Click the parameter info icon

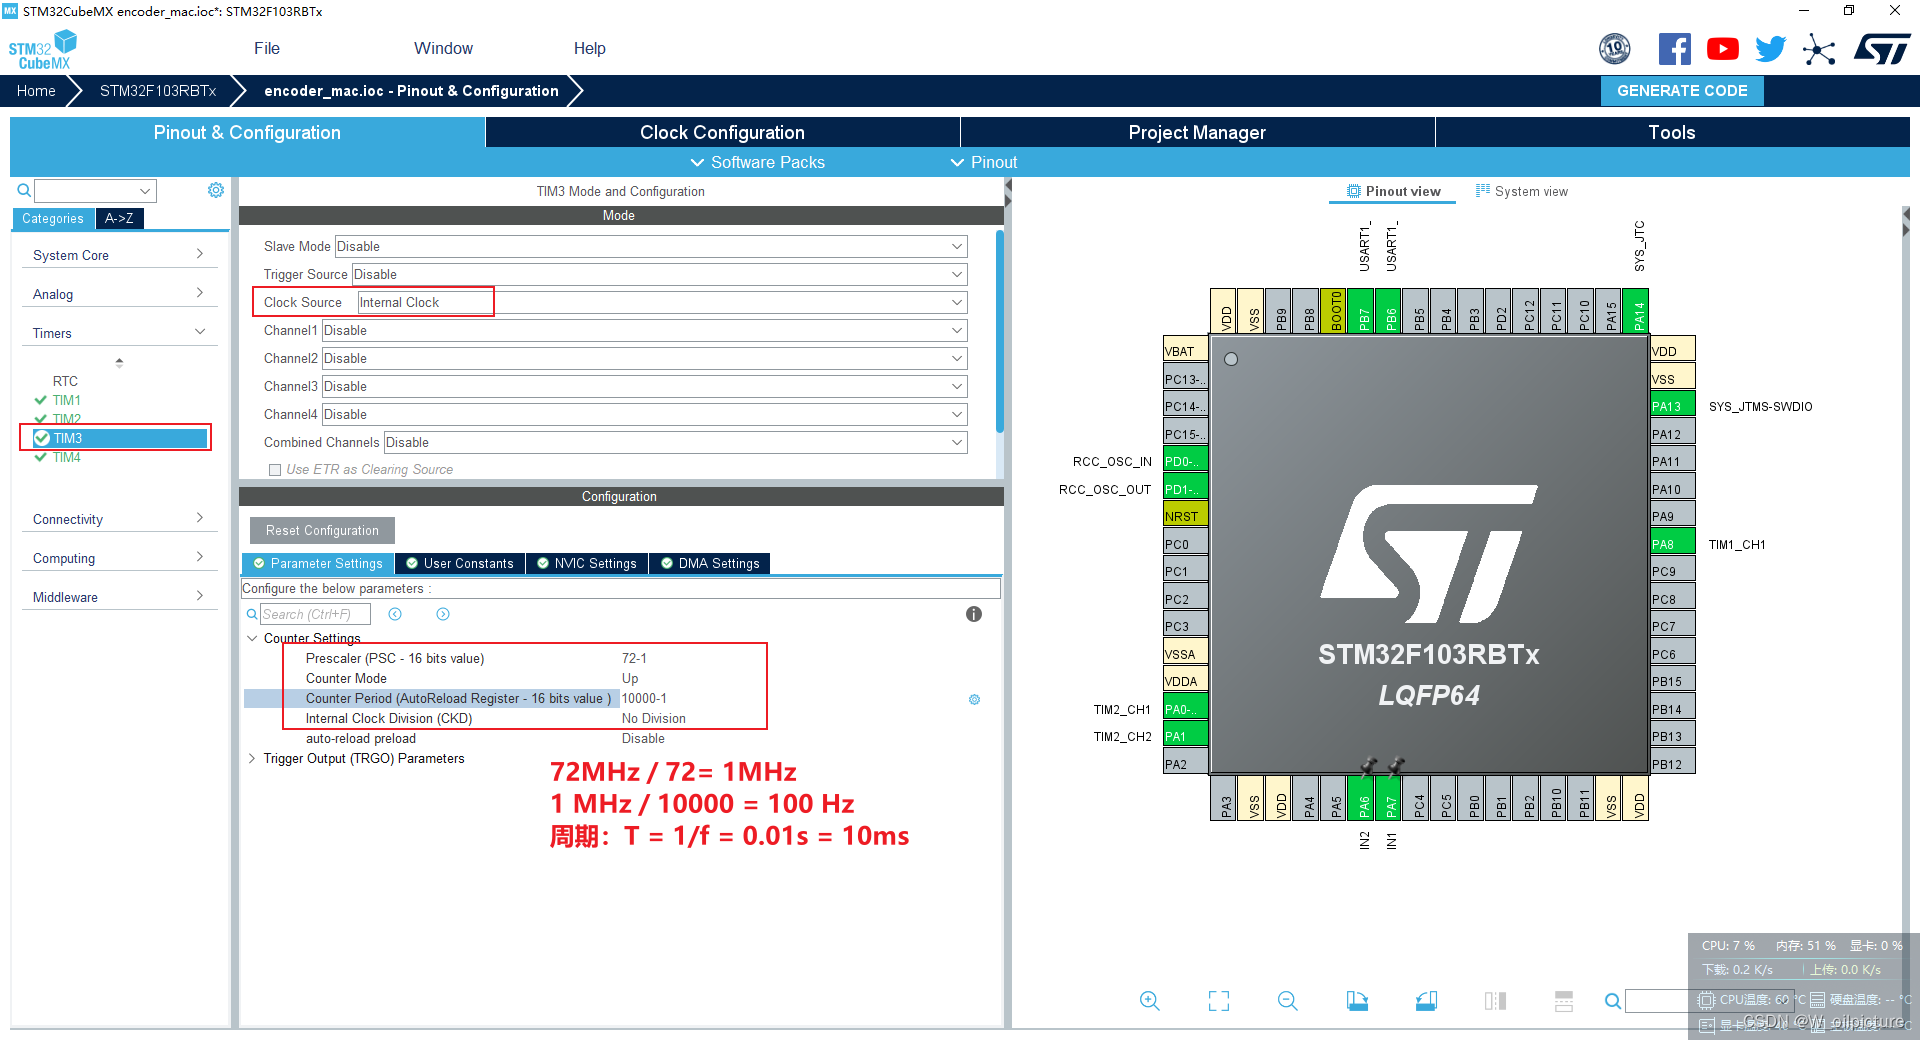tap(974, 614)
